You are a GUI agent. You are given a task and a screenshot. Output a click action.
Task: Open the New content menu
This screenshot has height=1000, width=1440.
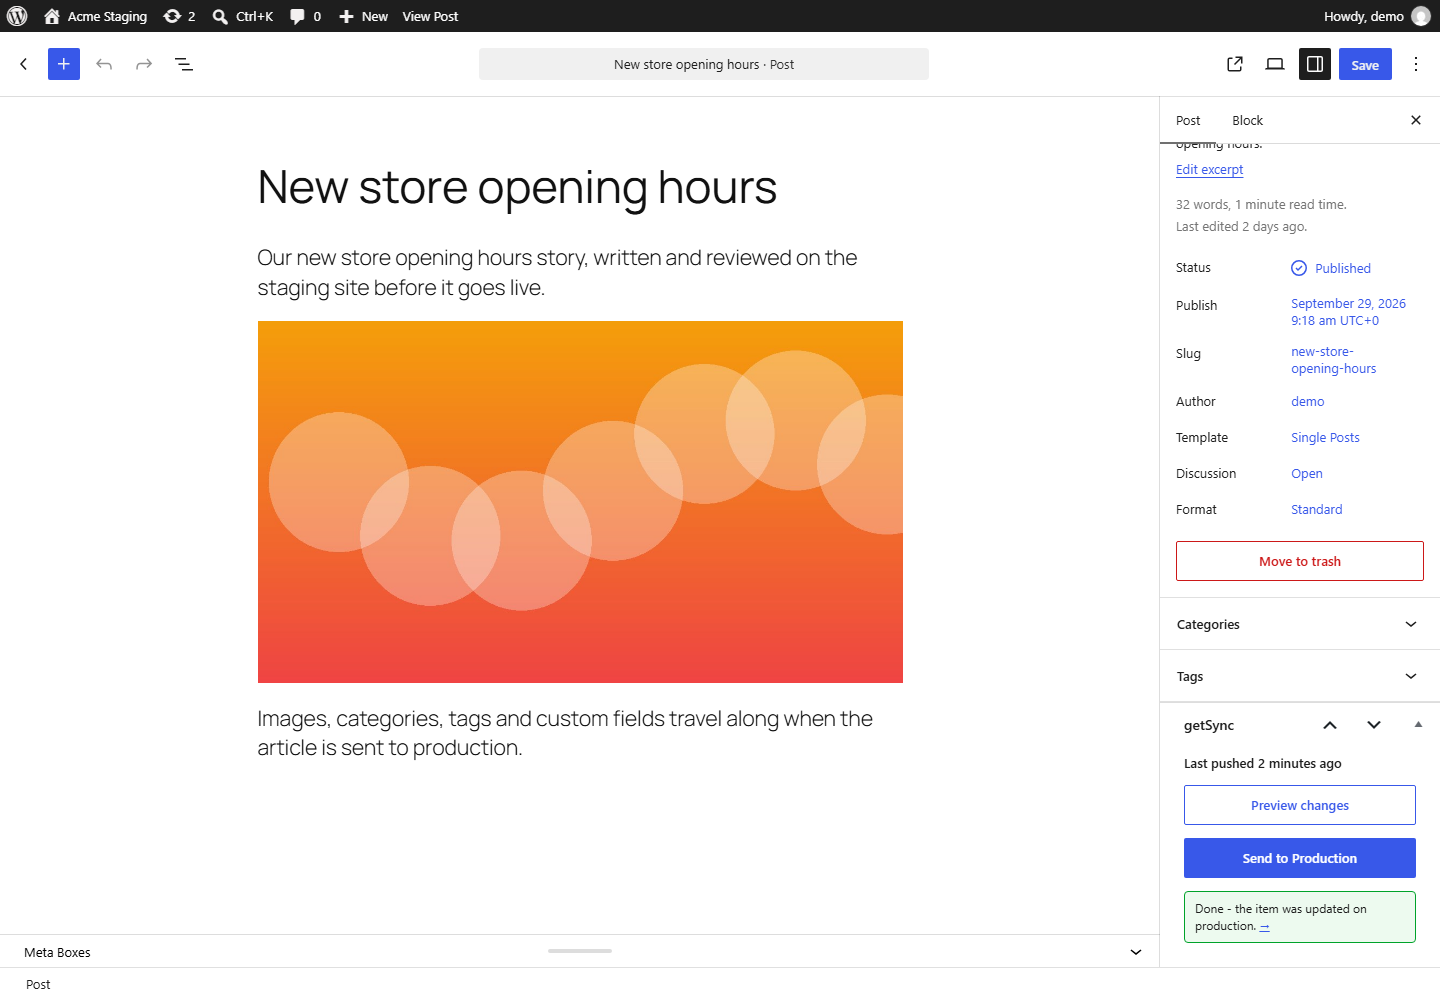tap(363, 16)
